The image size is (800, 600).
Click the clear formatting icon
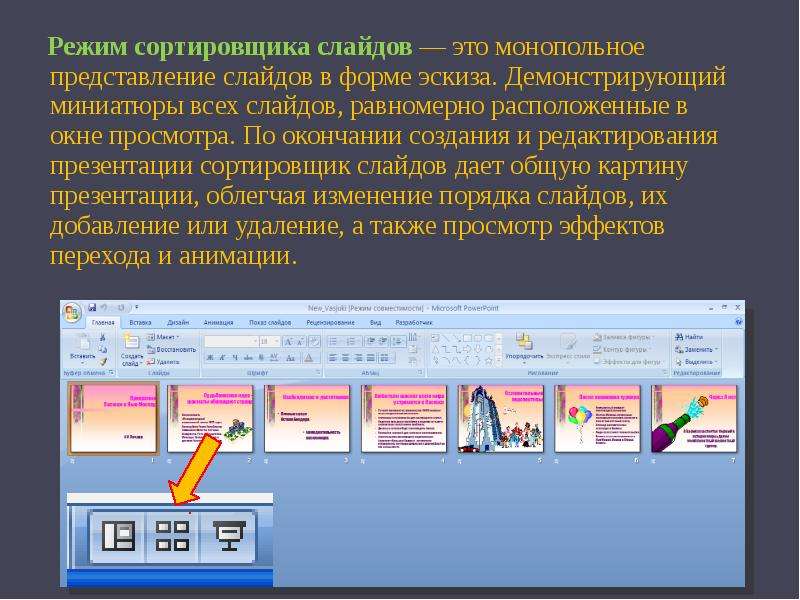315,341
